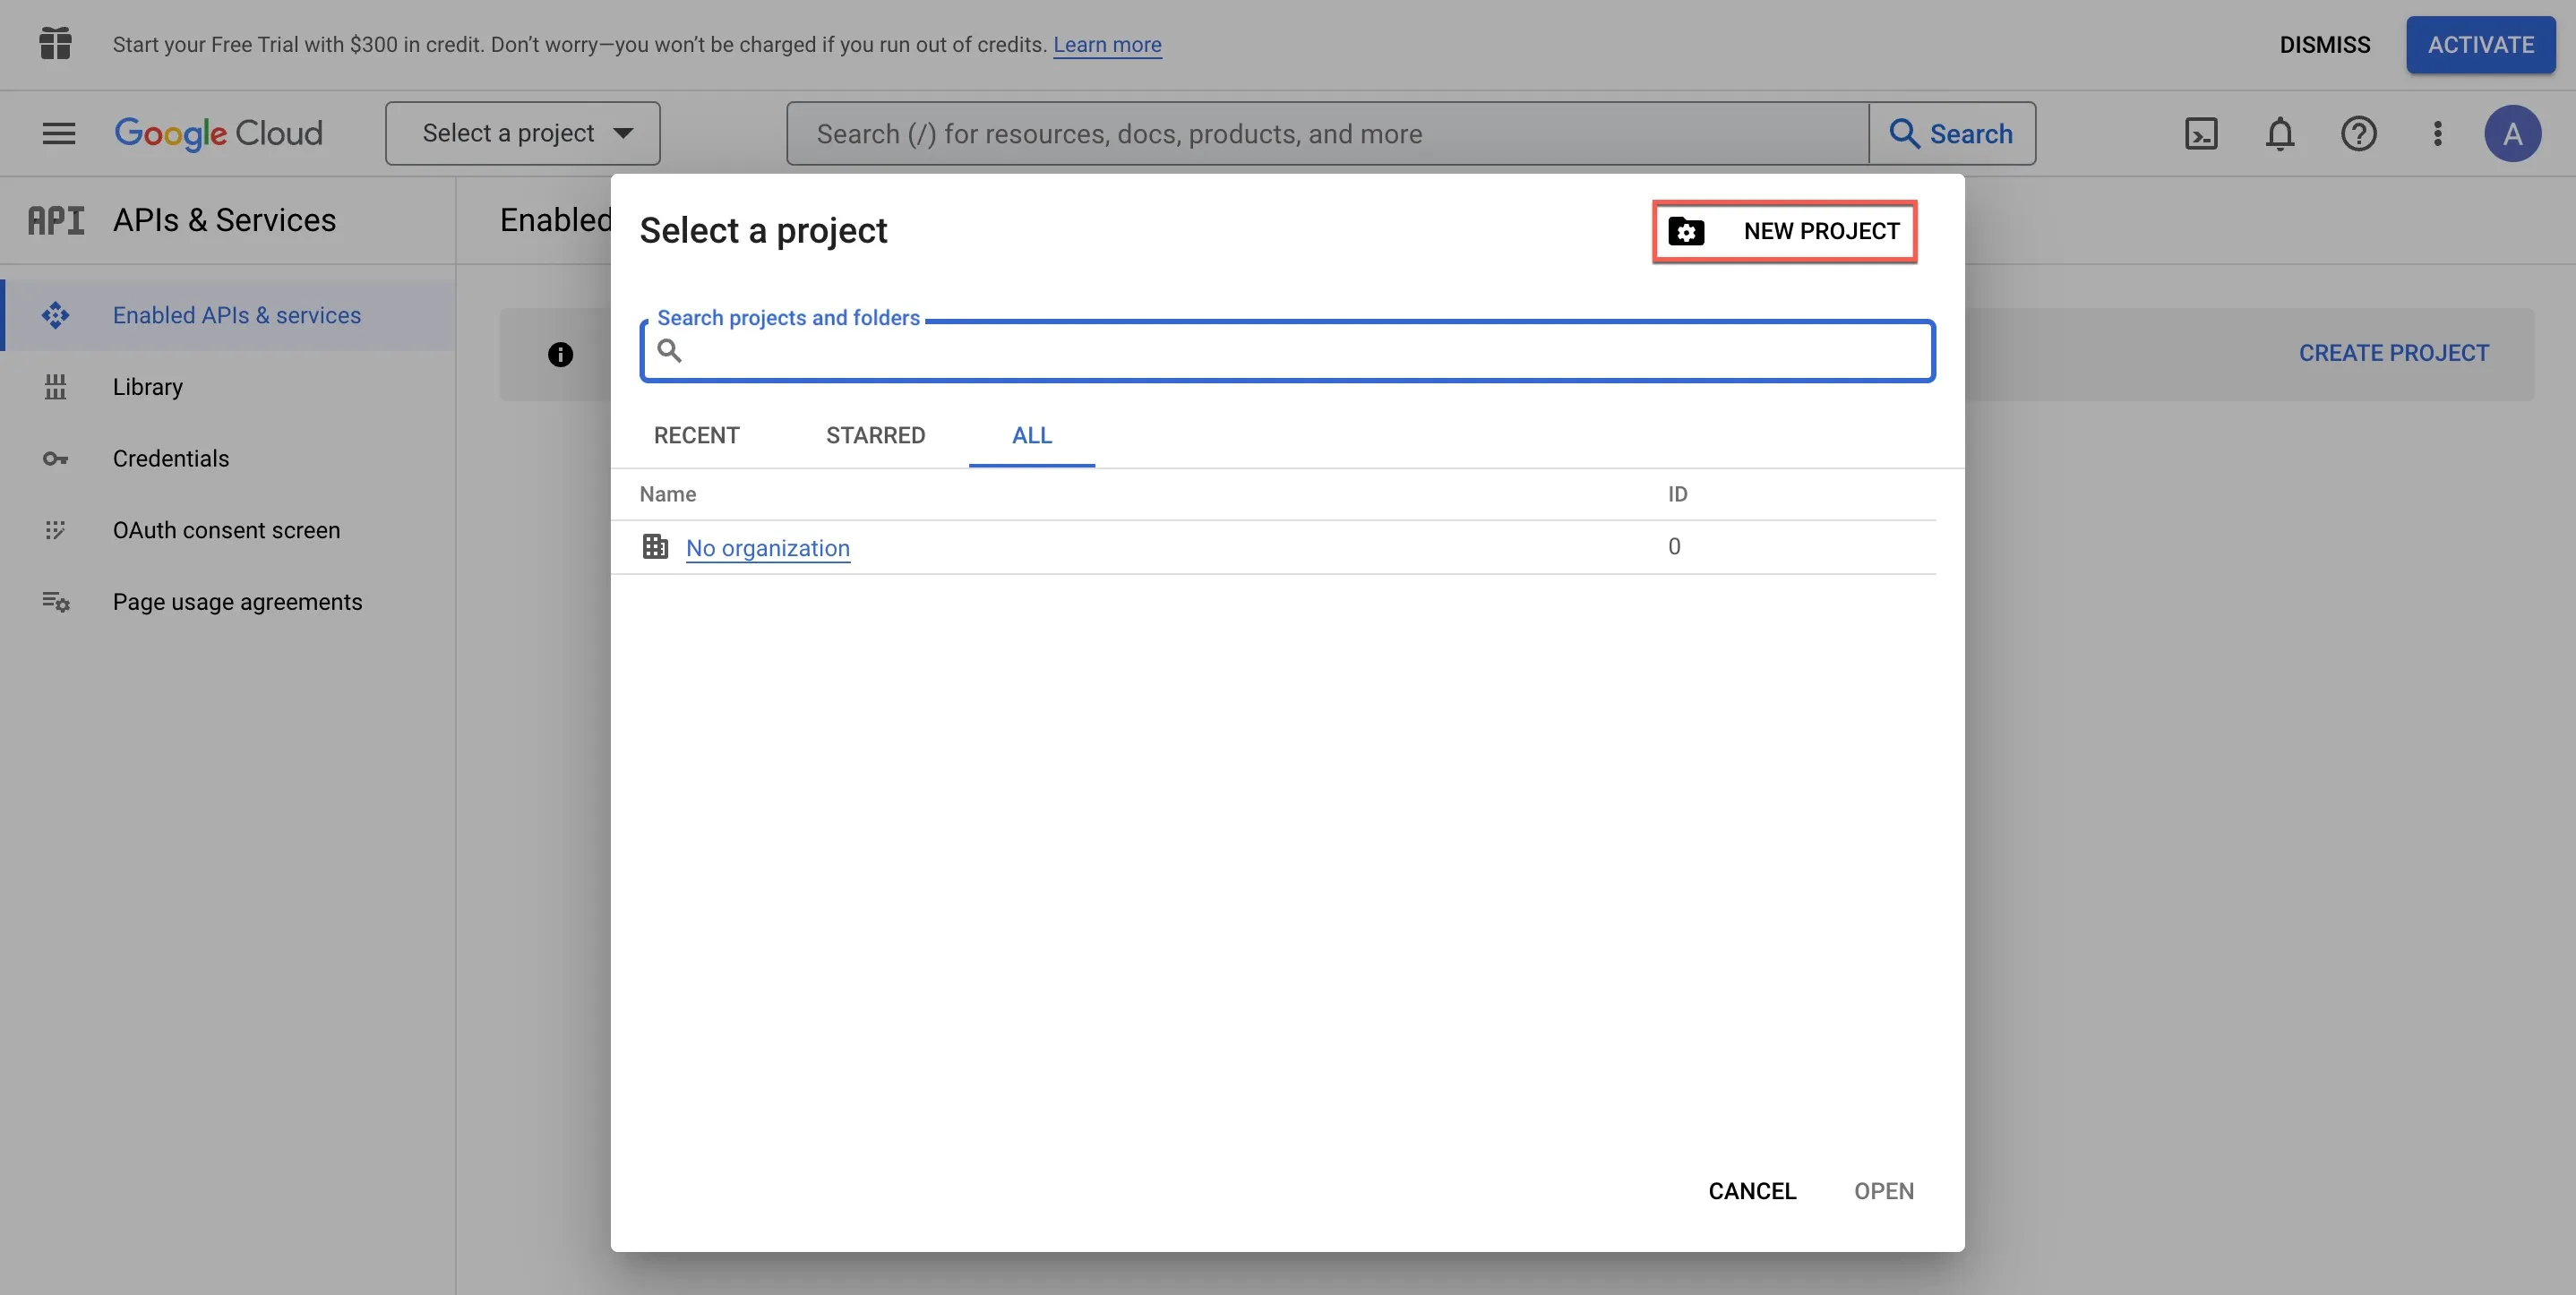The image size is (2576, 1295).
Task: Open the Learn more link
Action: (1107, 45)
